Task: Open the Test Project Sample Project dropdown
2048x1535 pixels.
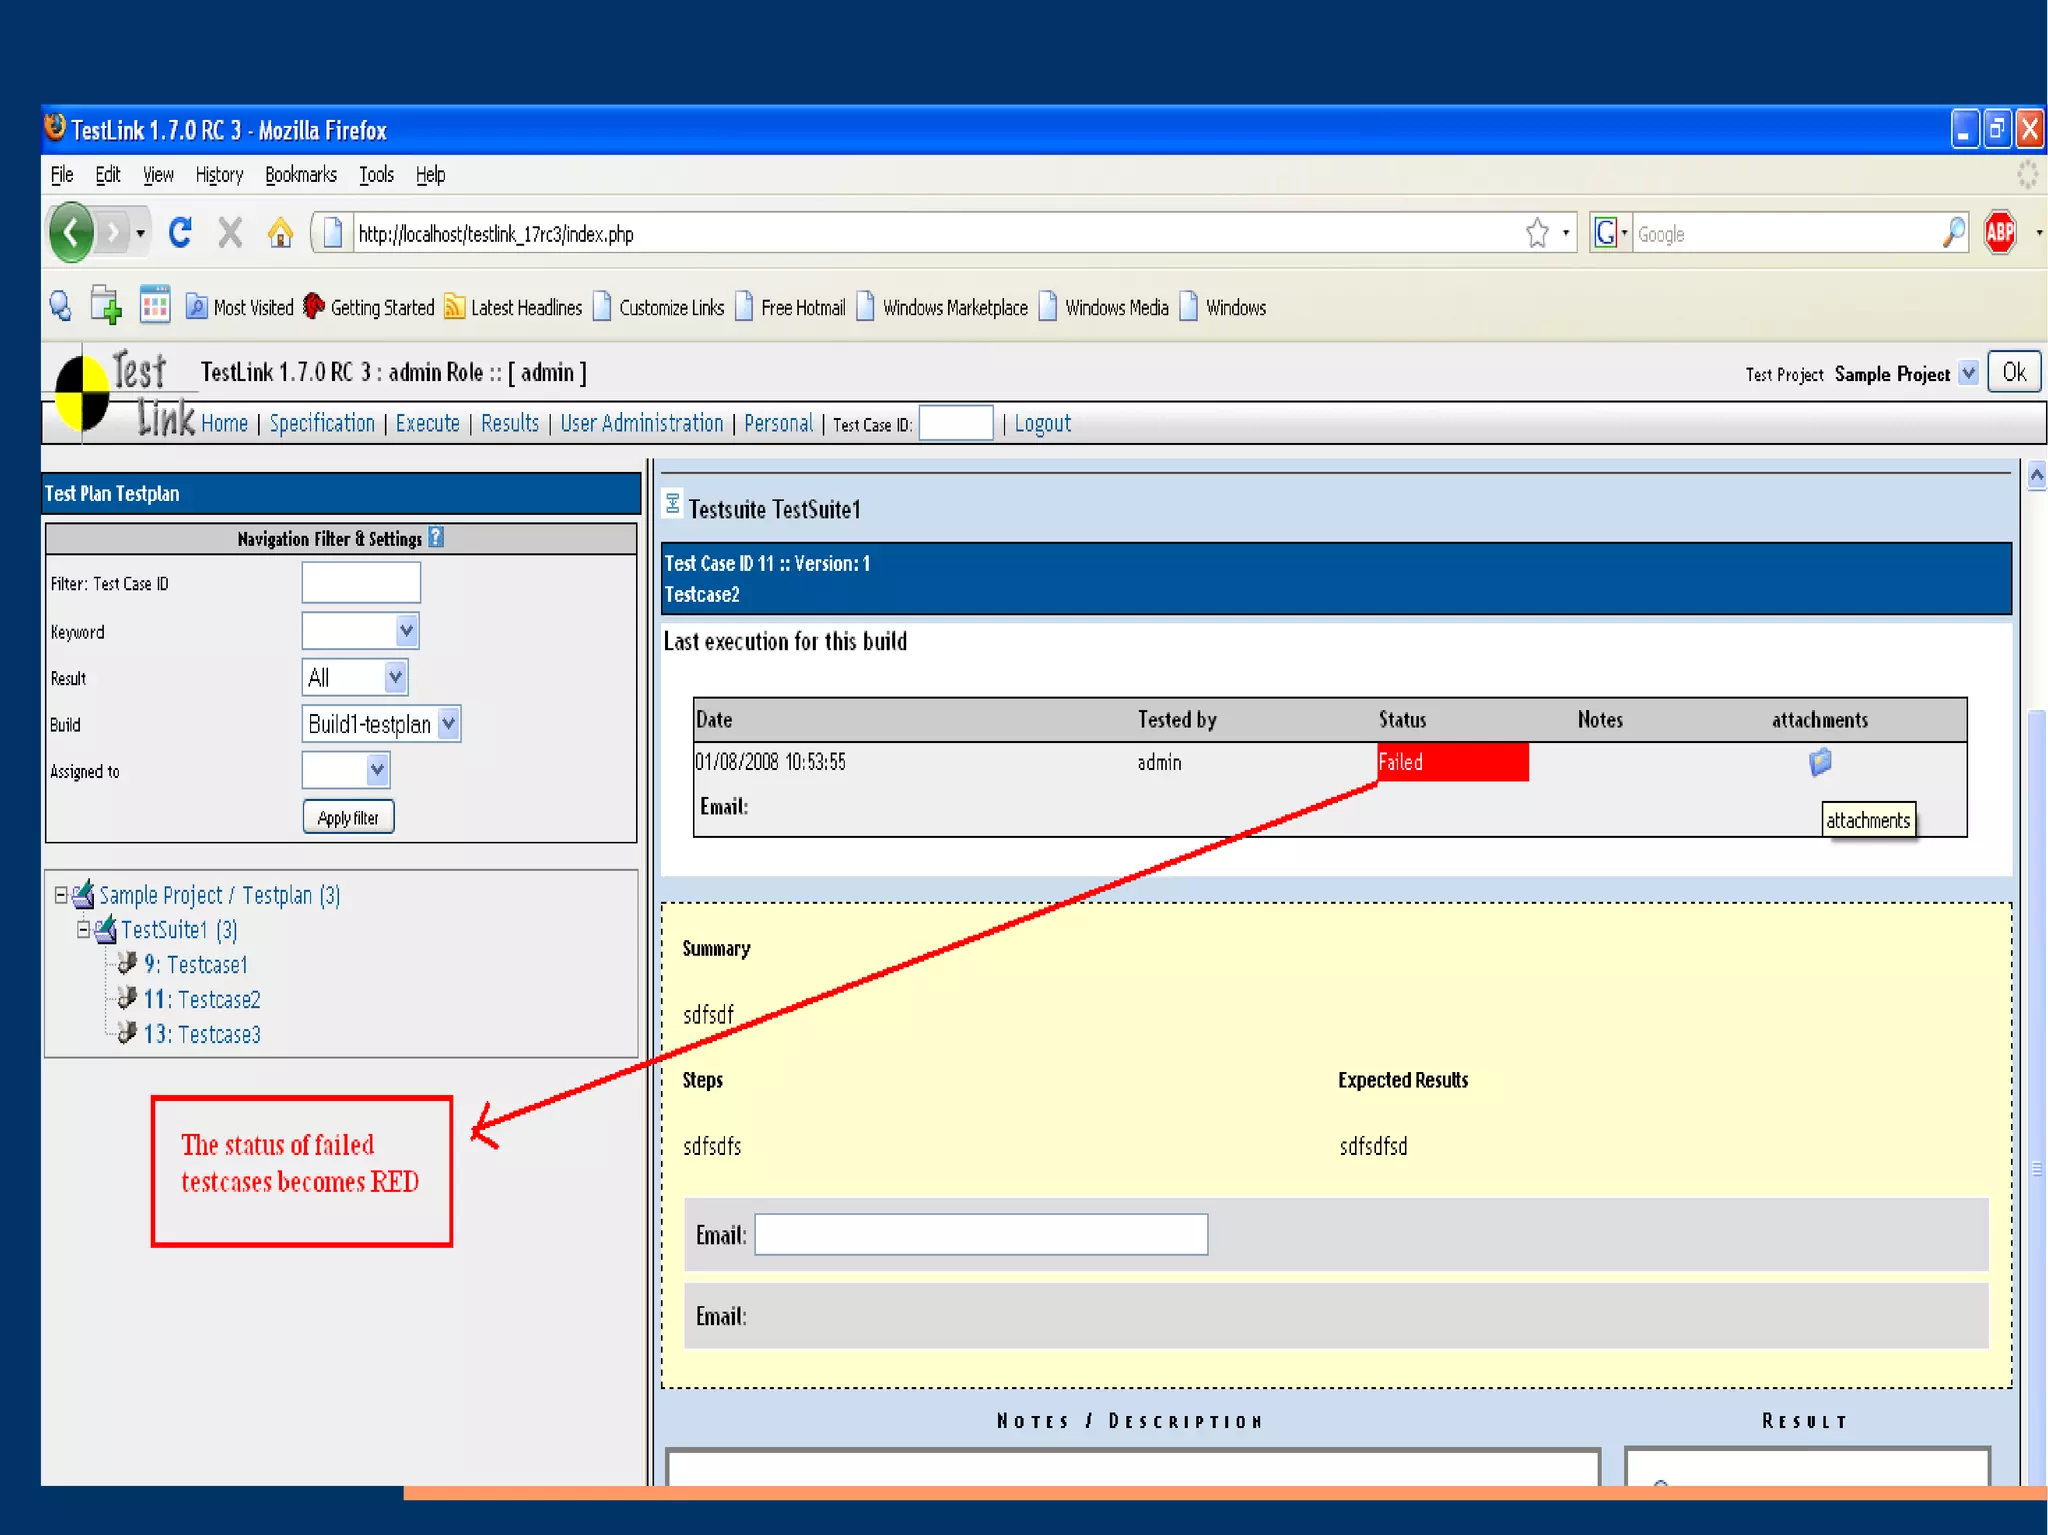Action: coord(1968,373)
